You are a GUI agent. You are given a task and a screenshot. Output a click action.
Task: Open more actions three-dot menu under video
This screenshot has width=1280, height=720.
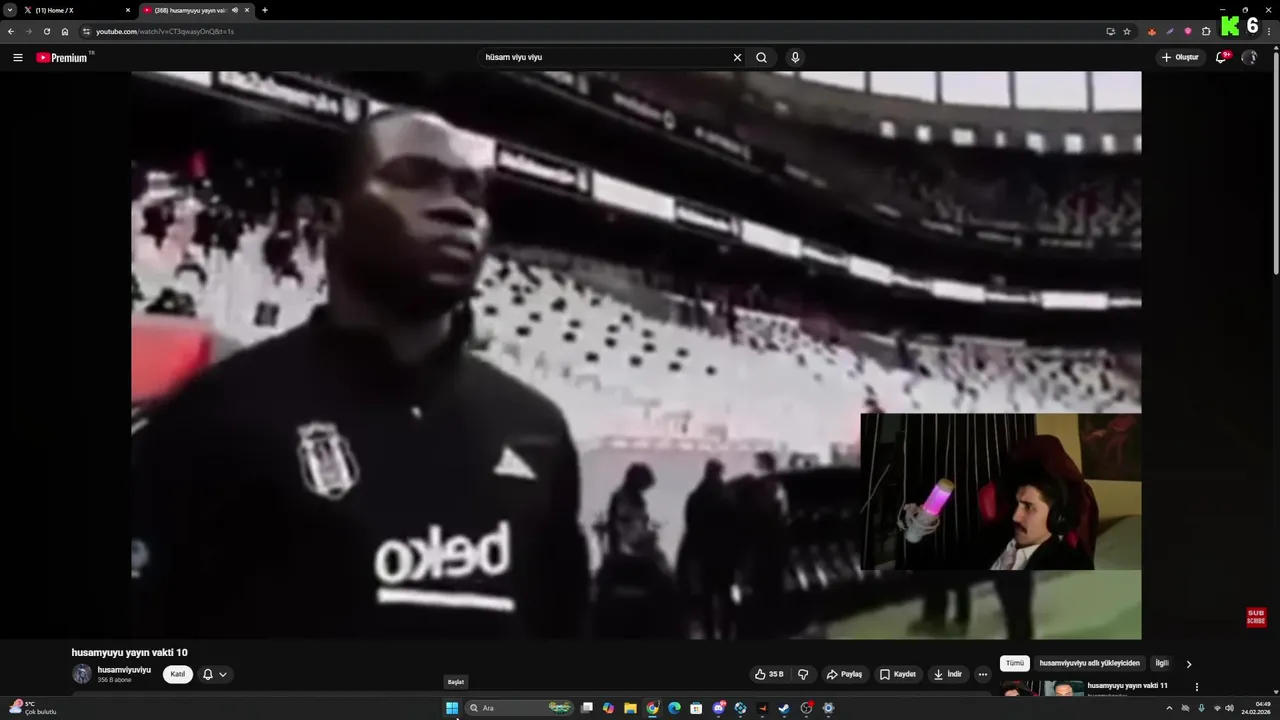click(982, 674)
